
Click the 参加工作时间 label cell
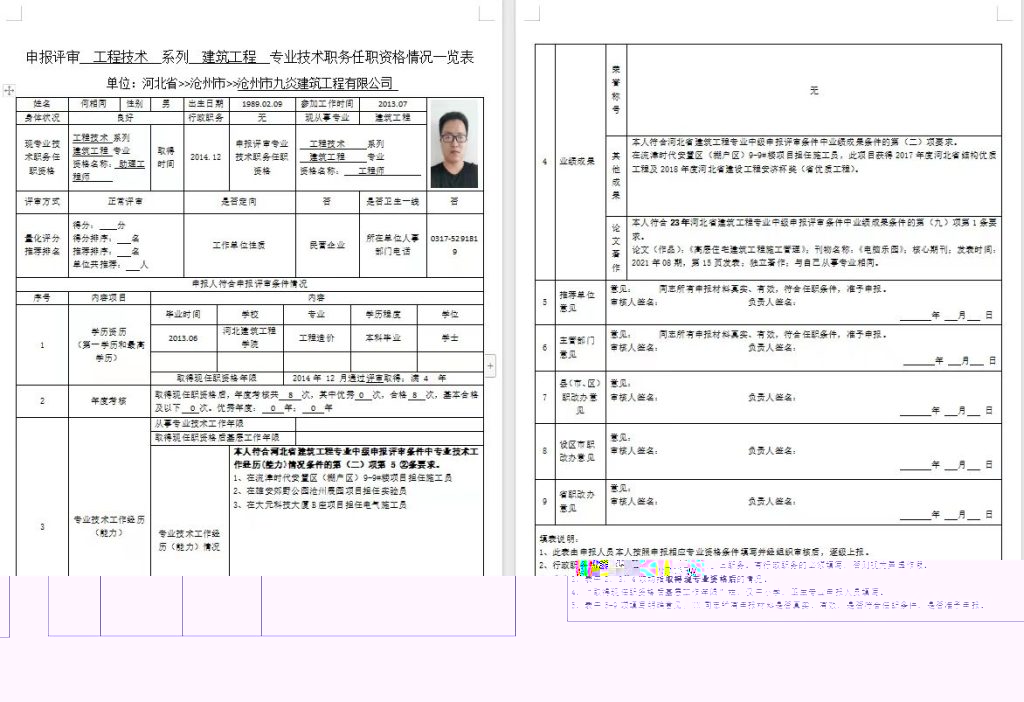tap(327, 104)
